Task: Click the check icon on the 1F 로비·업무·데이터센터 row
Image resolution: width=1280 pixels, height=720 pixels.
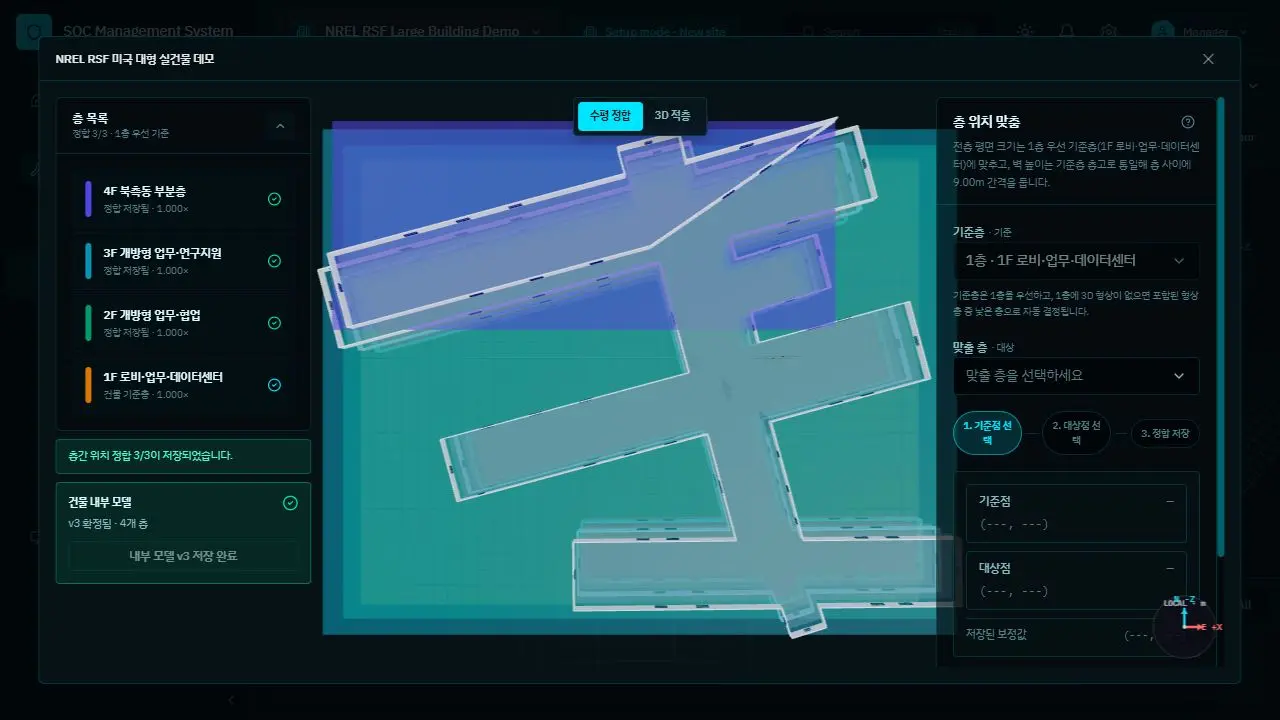Action: (274, 385)
